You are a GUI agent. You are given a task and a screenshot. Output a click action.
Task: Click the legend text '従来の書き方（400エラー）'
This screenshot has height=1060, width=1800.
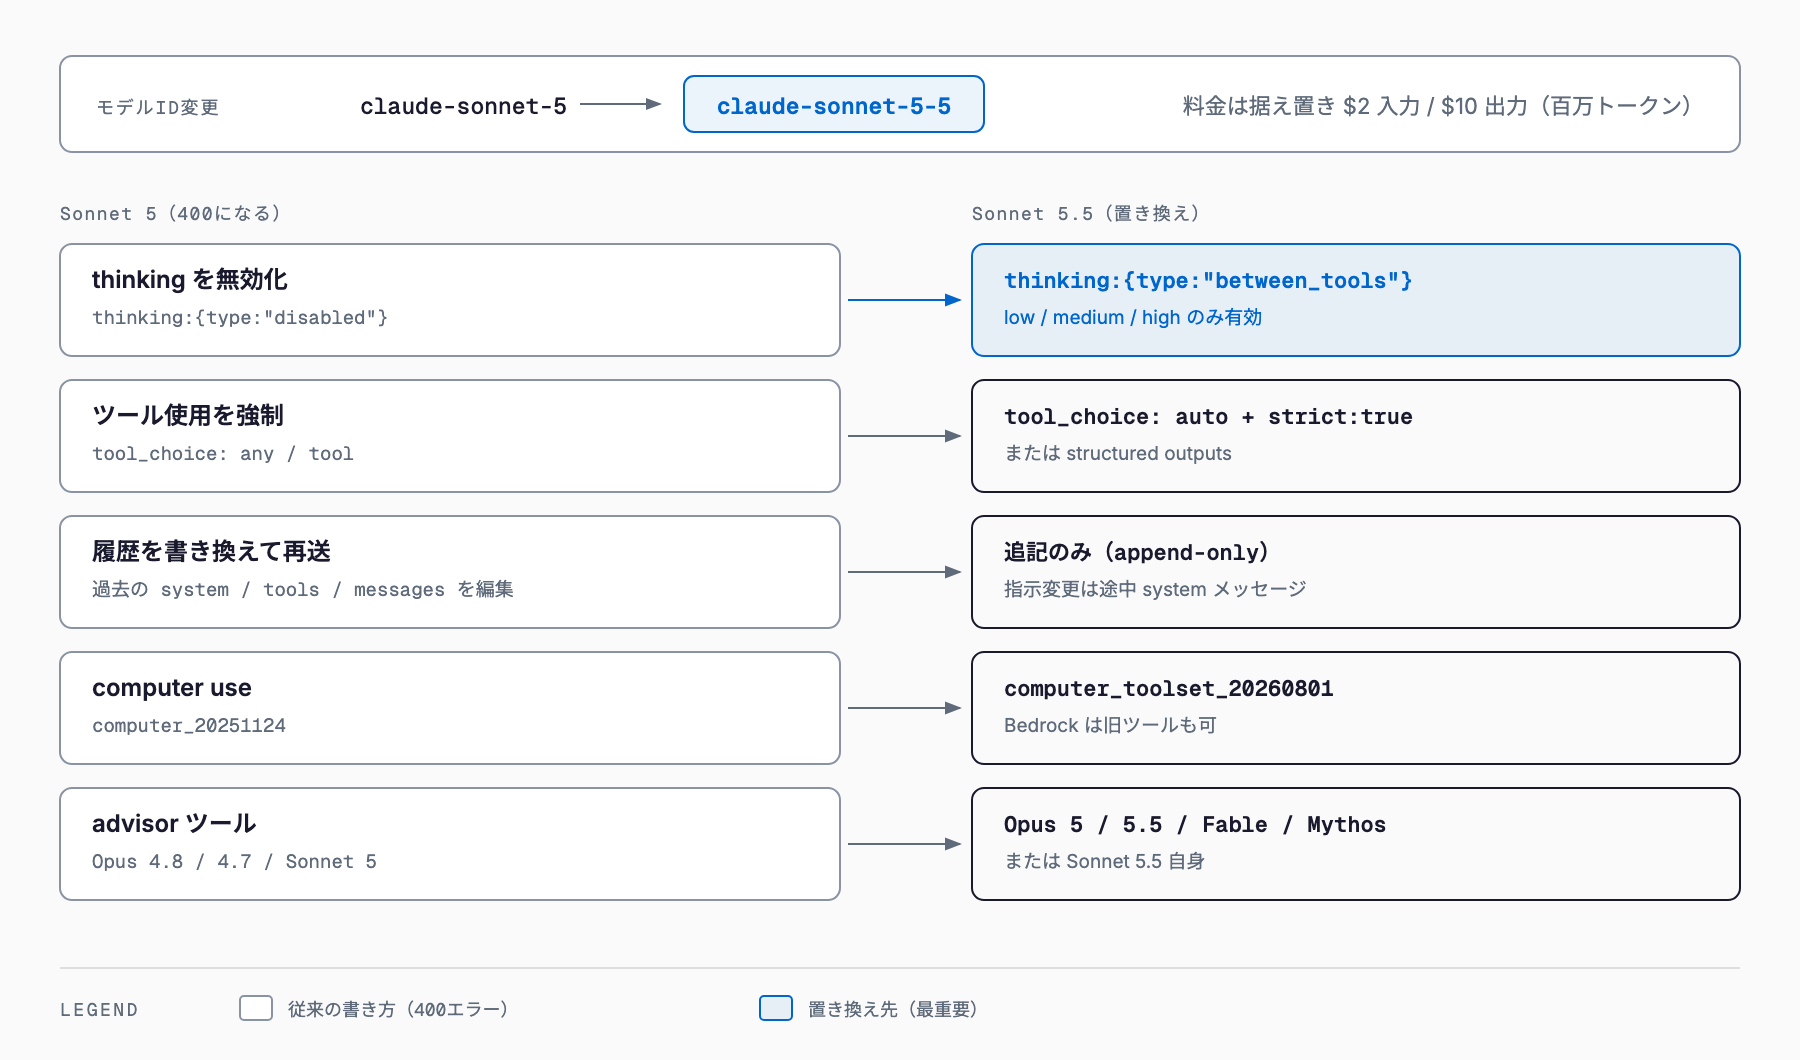coord(399,1009)
